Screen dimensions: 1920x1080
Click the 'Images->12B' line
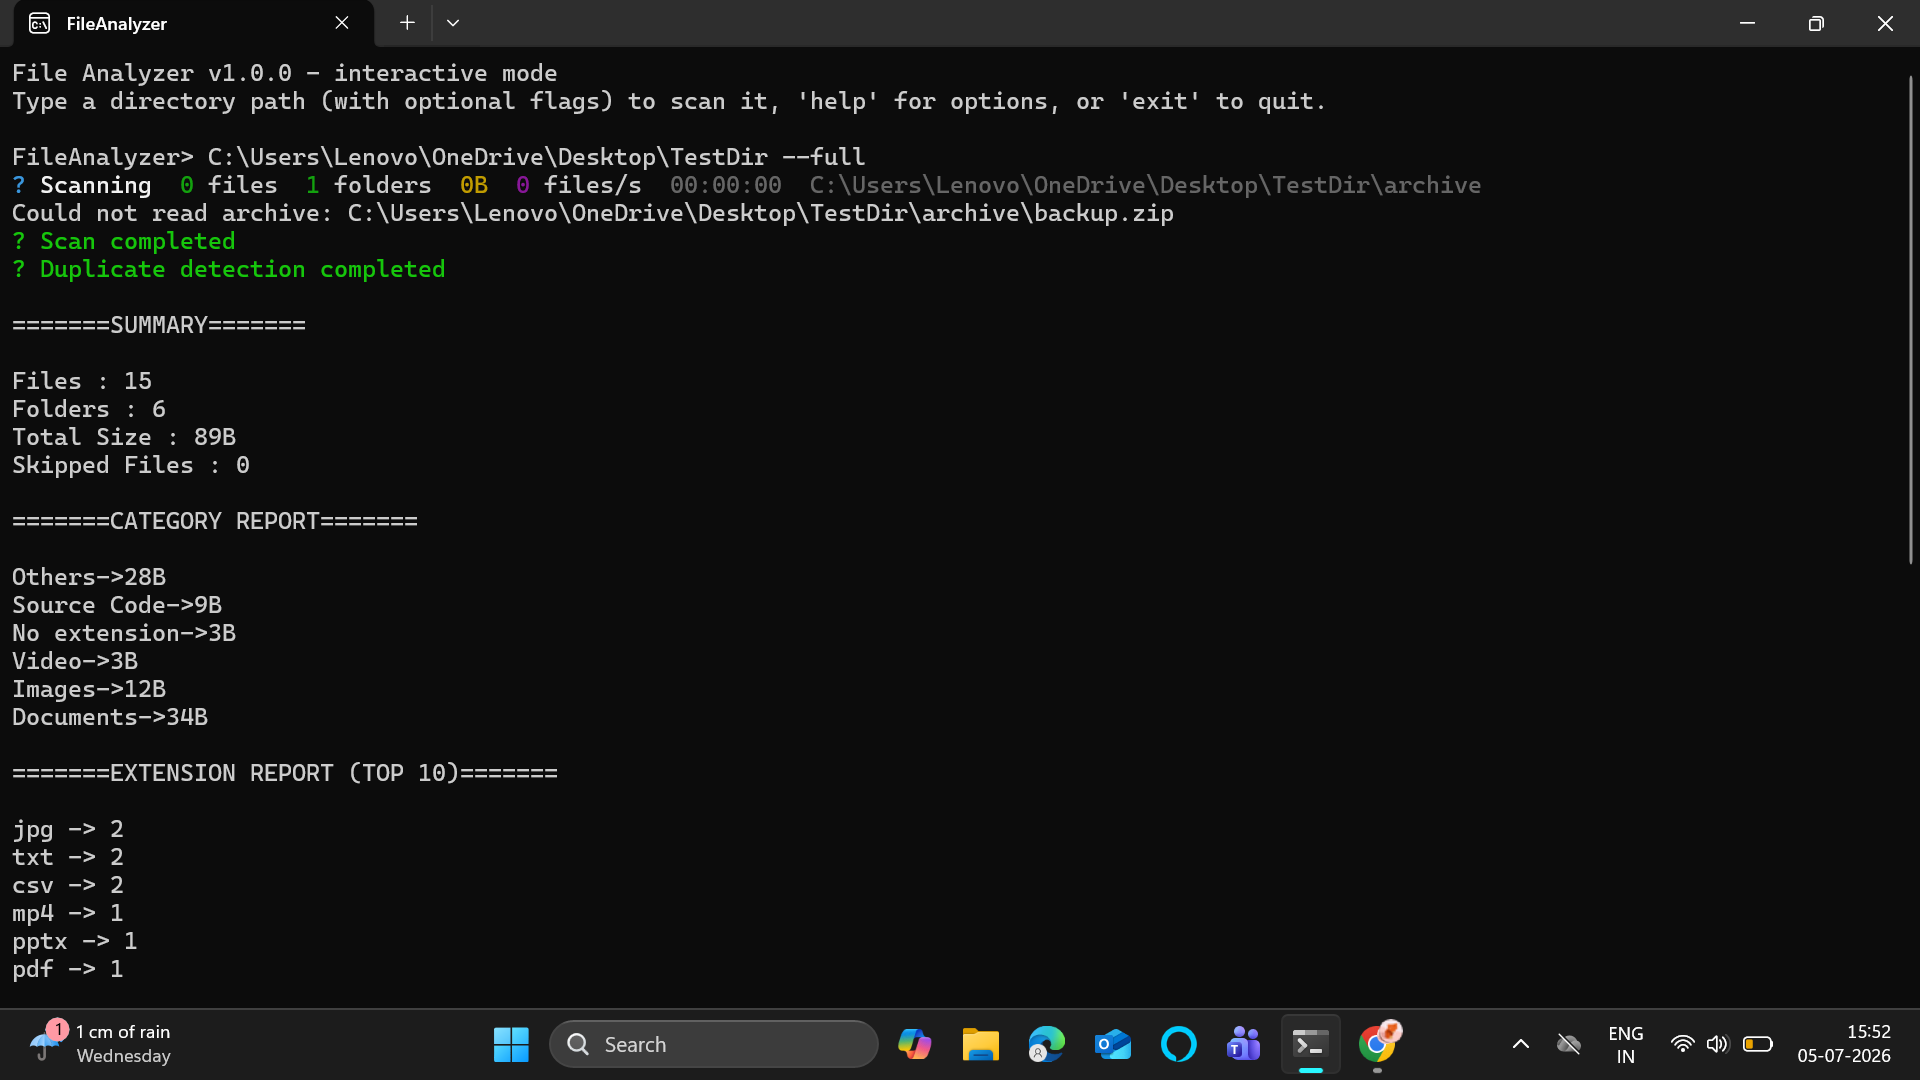[x=89, y=689]
